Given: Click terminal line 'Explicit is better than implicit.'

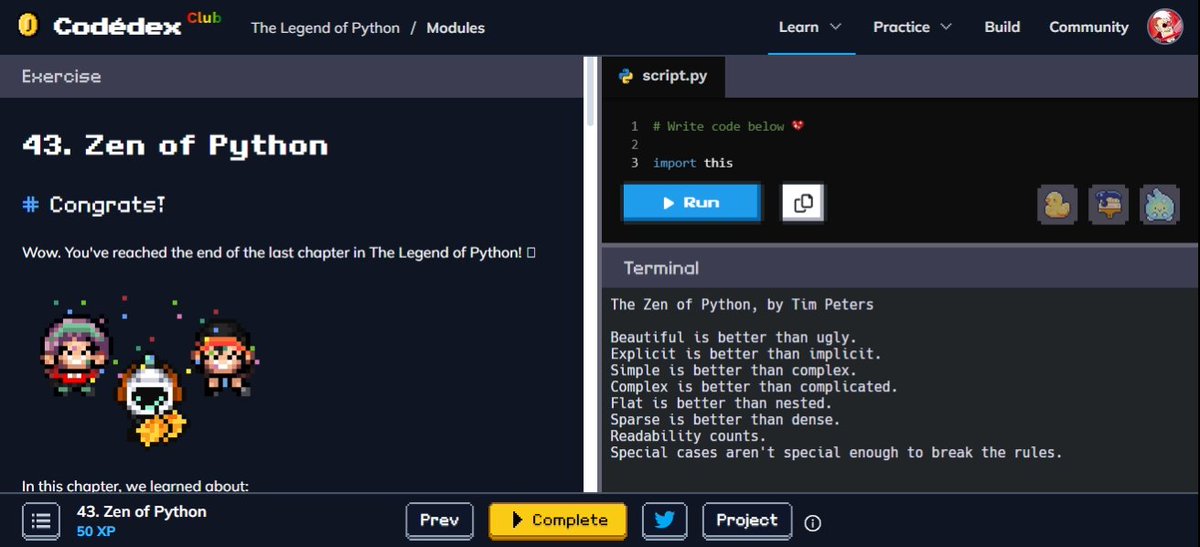Looking at the screenshot, I should 746,353.
